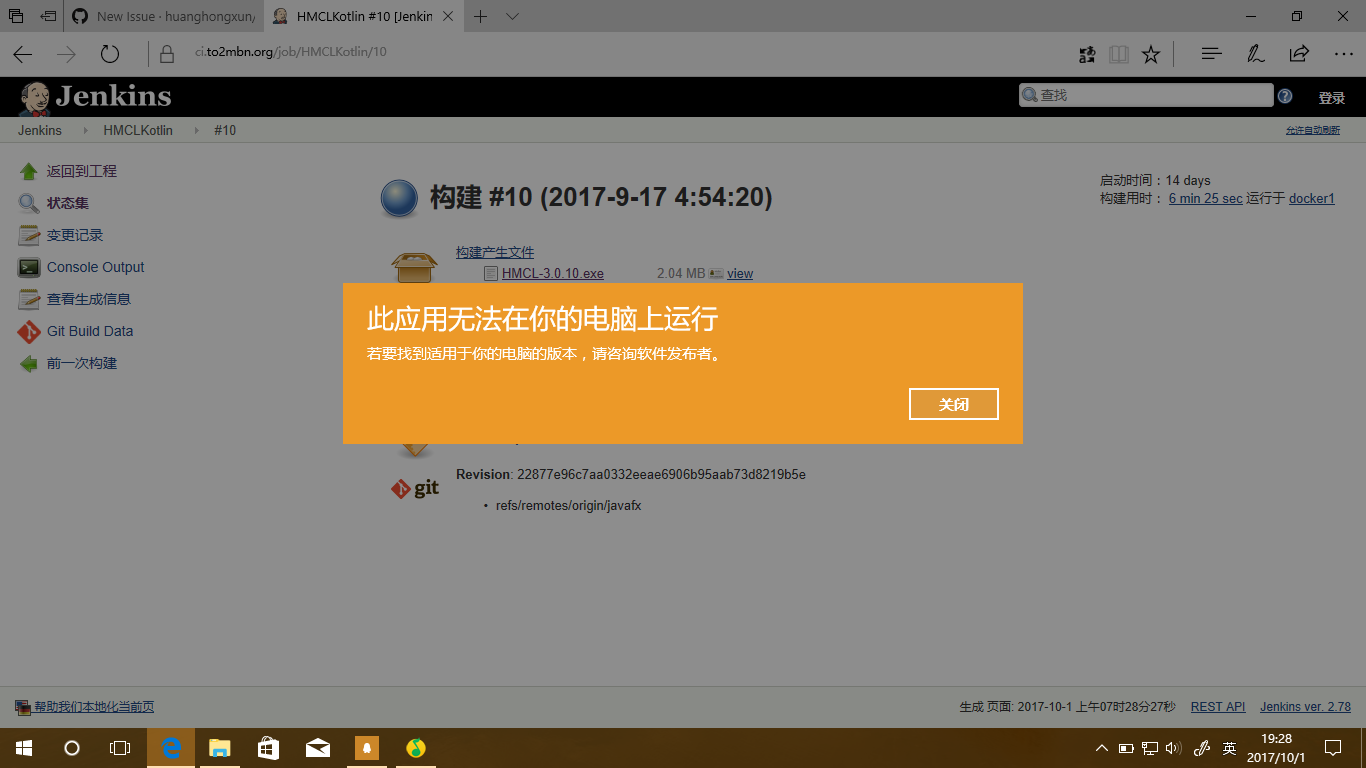Open the Action Center notification icon
This screenshot has width=1366, height=768.
[x=1333, y=748]
